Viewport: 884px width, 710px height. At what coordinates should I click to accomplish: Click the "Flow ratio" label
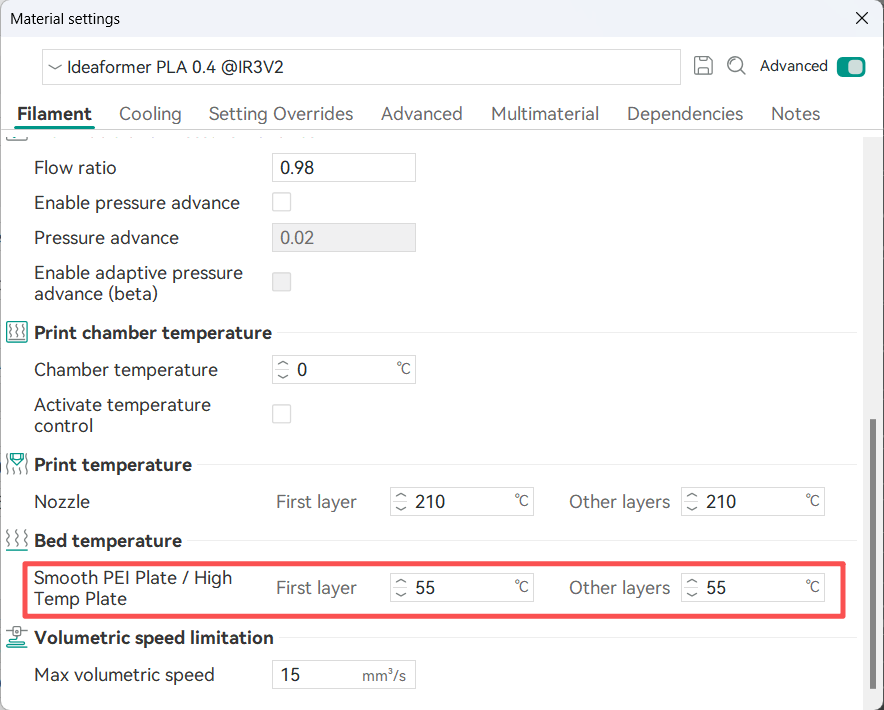point(75,167)
